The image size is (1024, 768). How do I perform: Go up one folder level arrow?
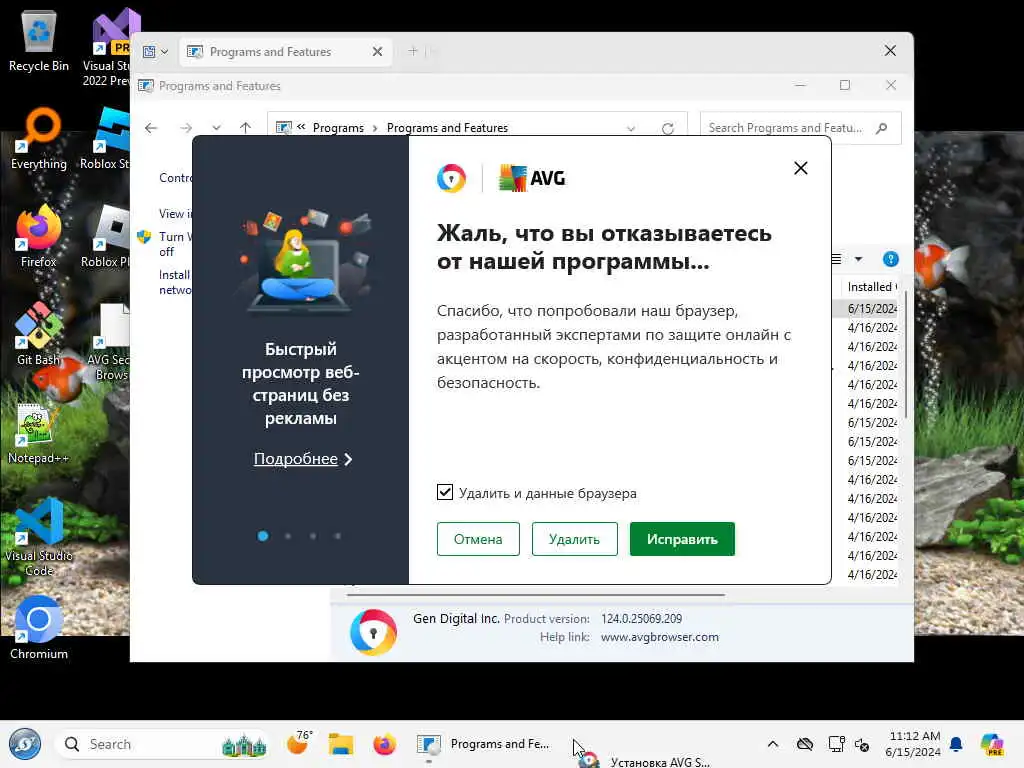tap(245, 128)
